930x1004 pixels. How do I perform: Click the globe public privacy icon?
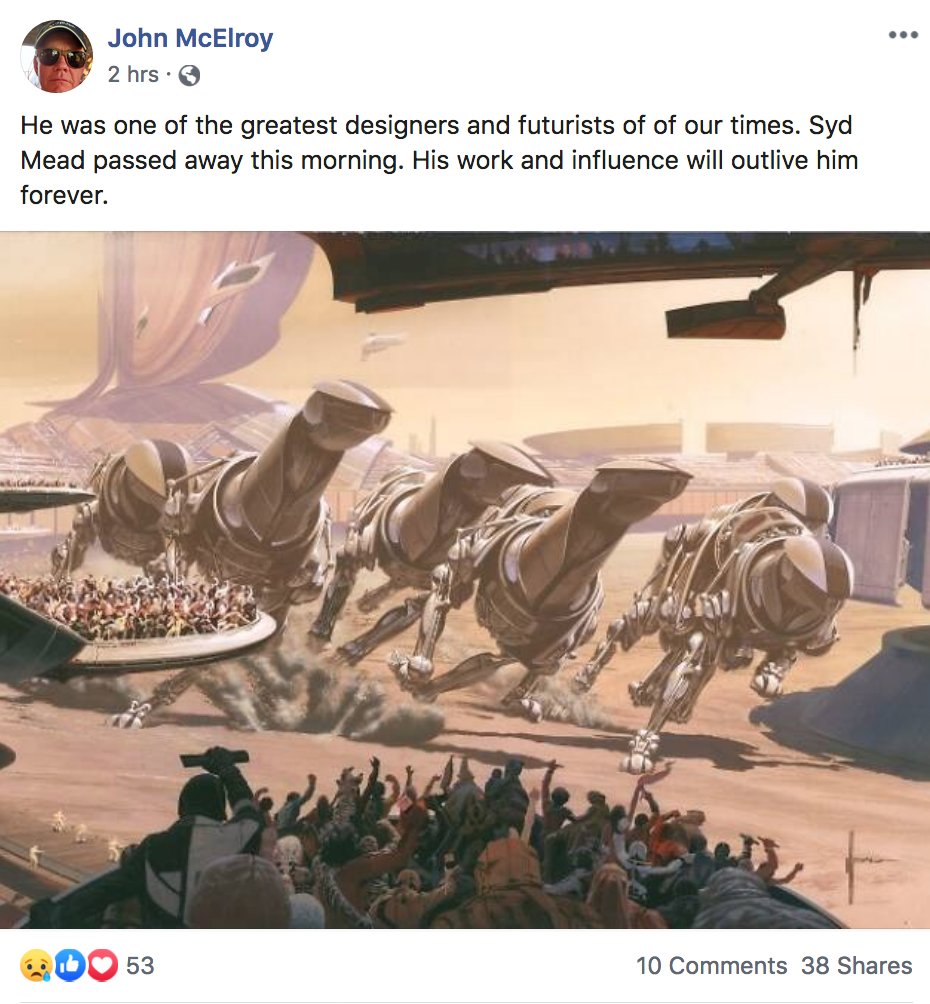[189, 76]
